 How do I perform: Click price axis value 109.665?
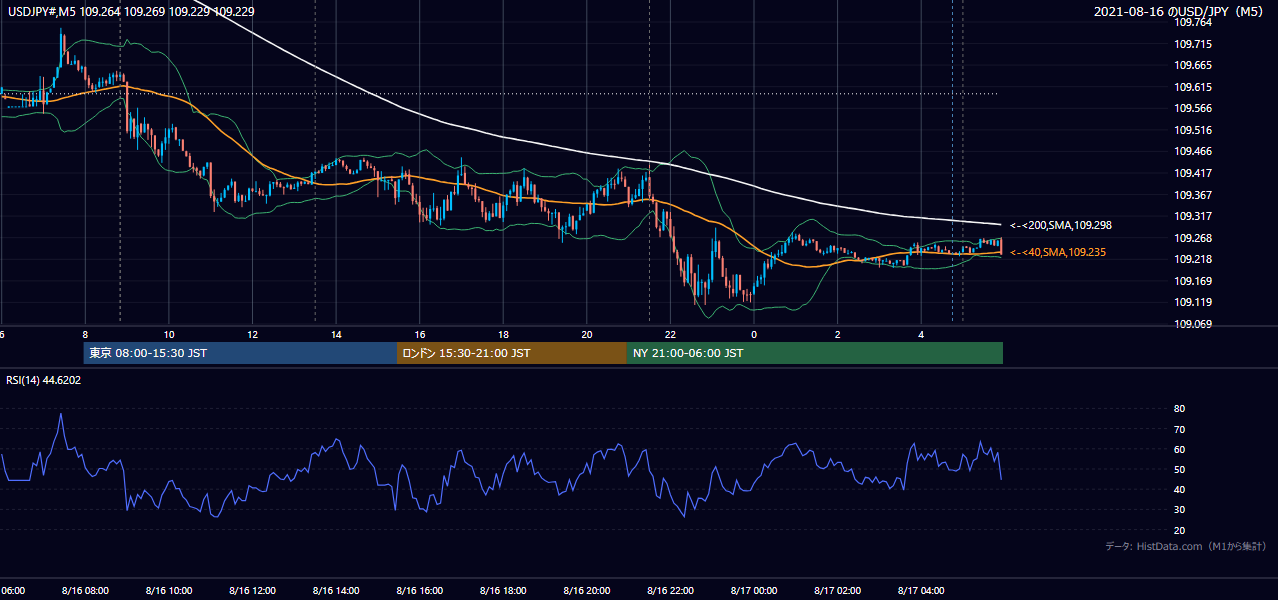[x=1193, y=65]
